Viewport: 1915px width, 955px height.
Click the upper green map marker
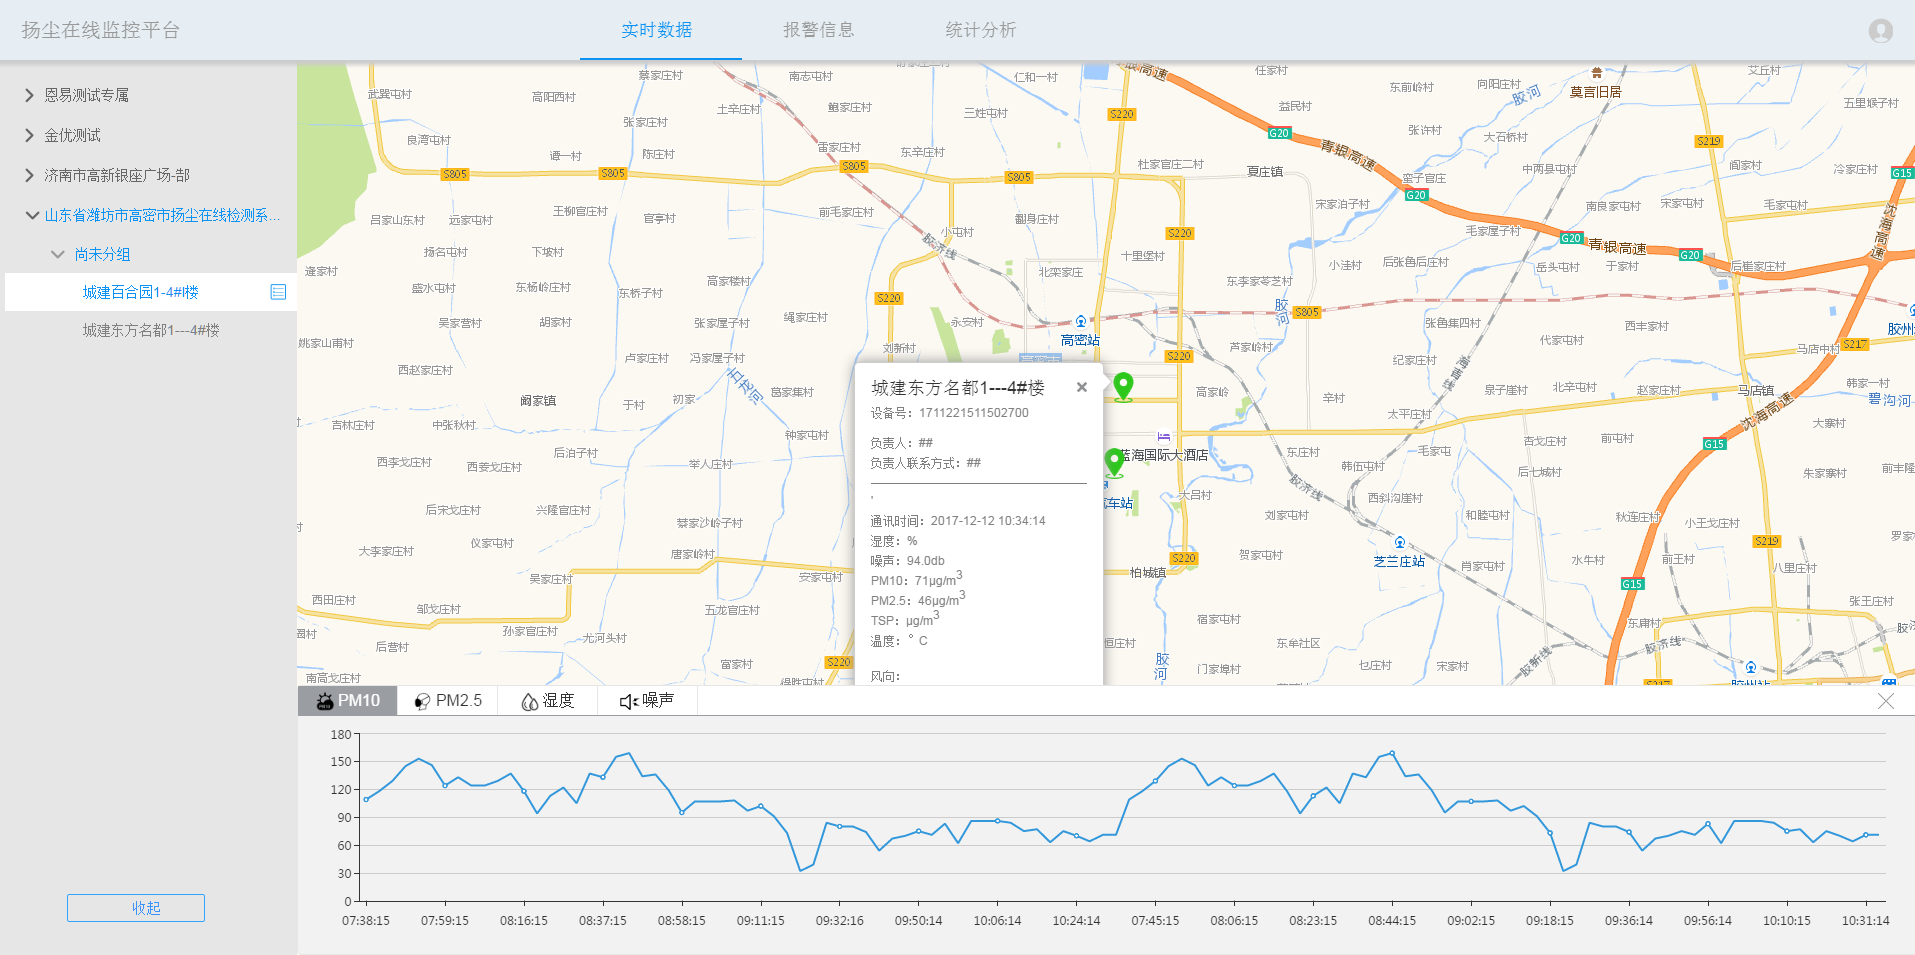coord(1123,385)
